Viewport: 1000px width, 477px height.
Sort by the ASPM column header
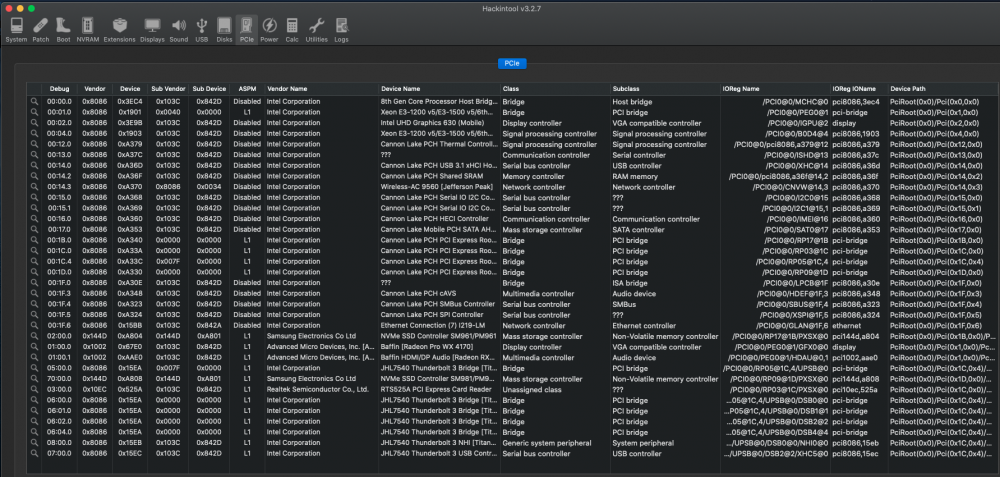[247, 89]
